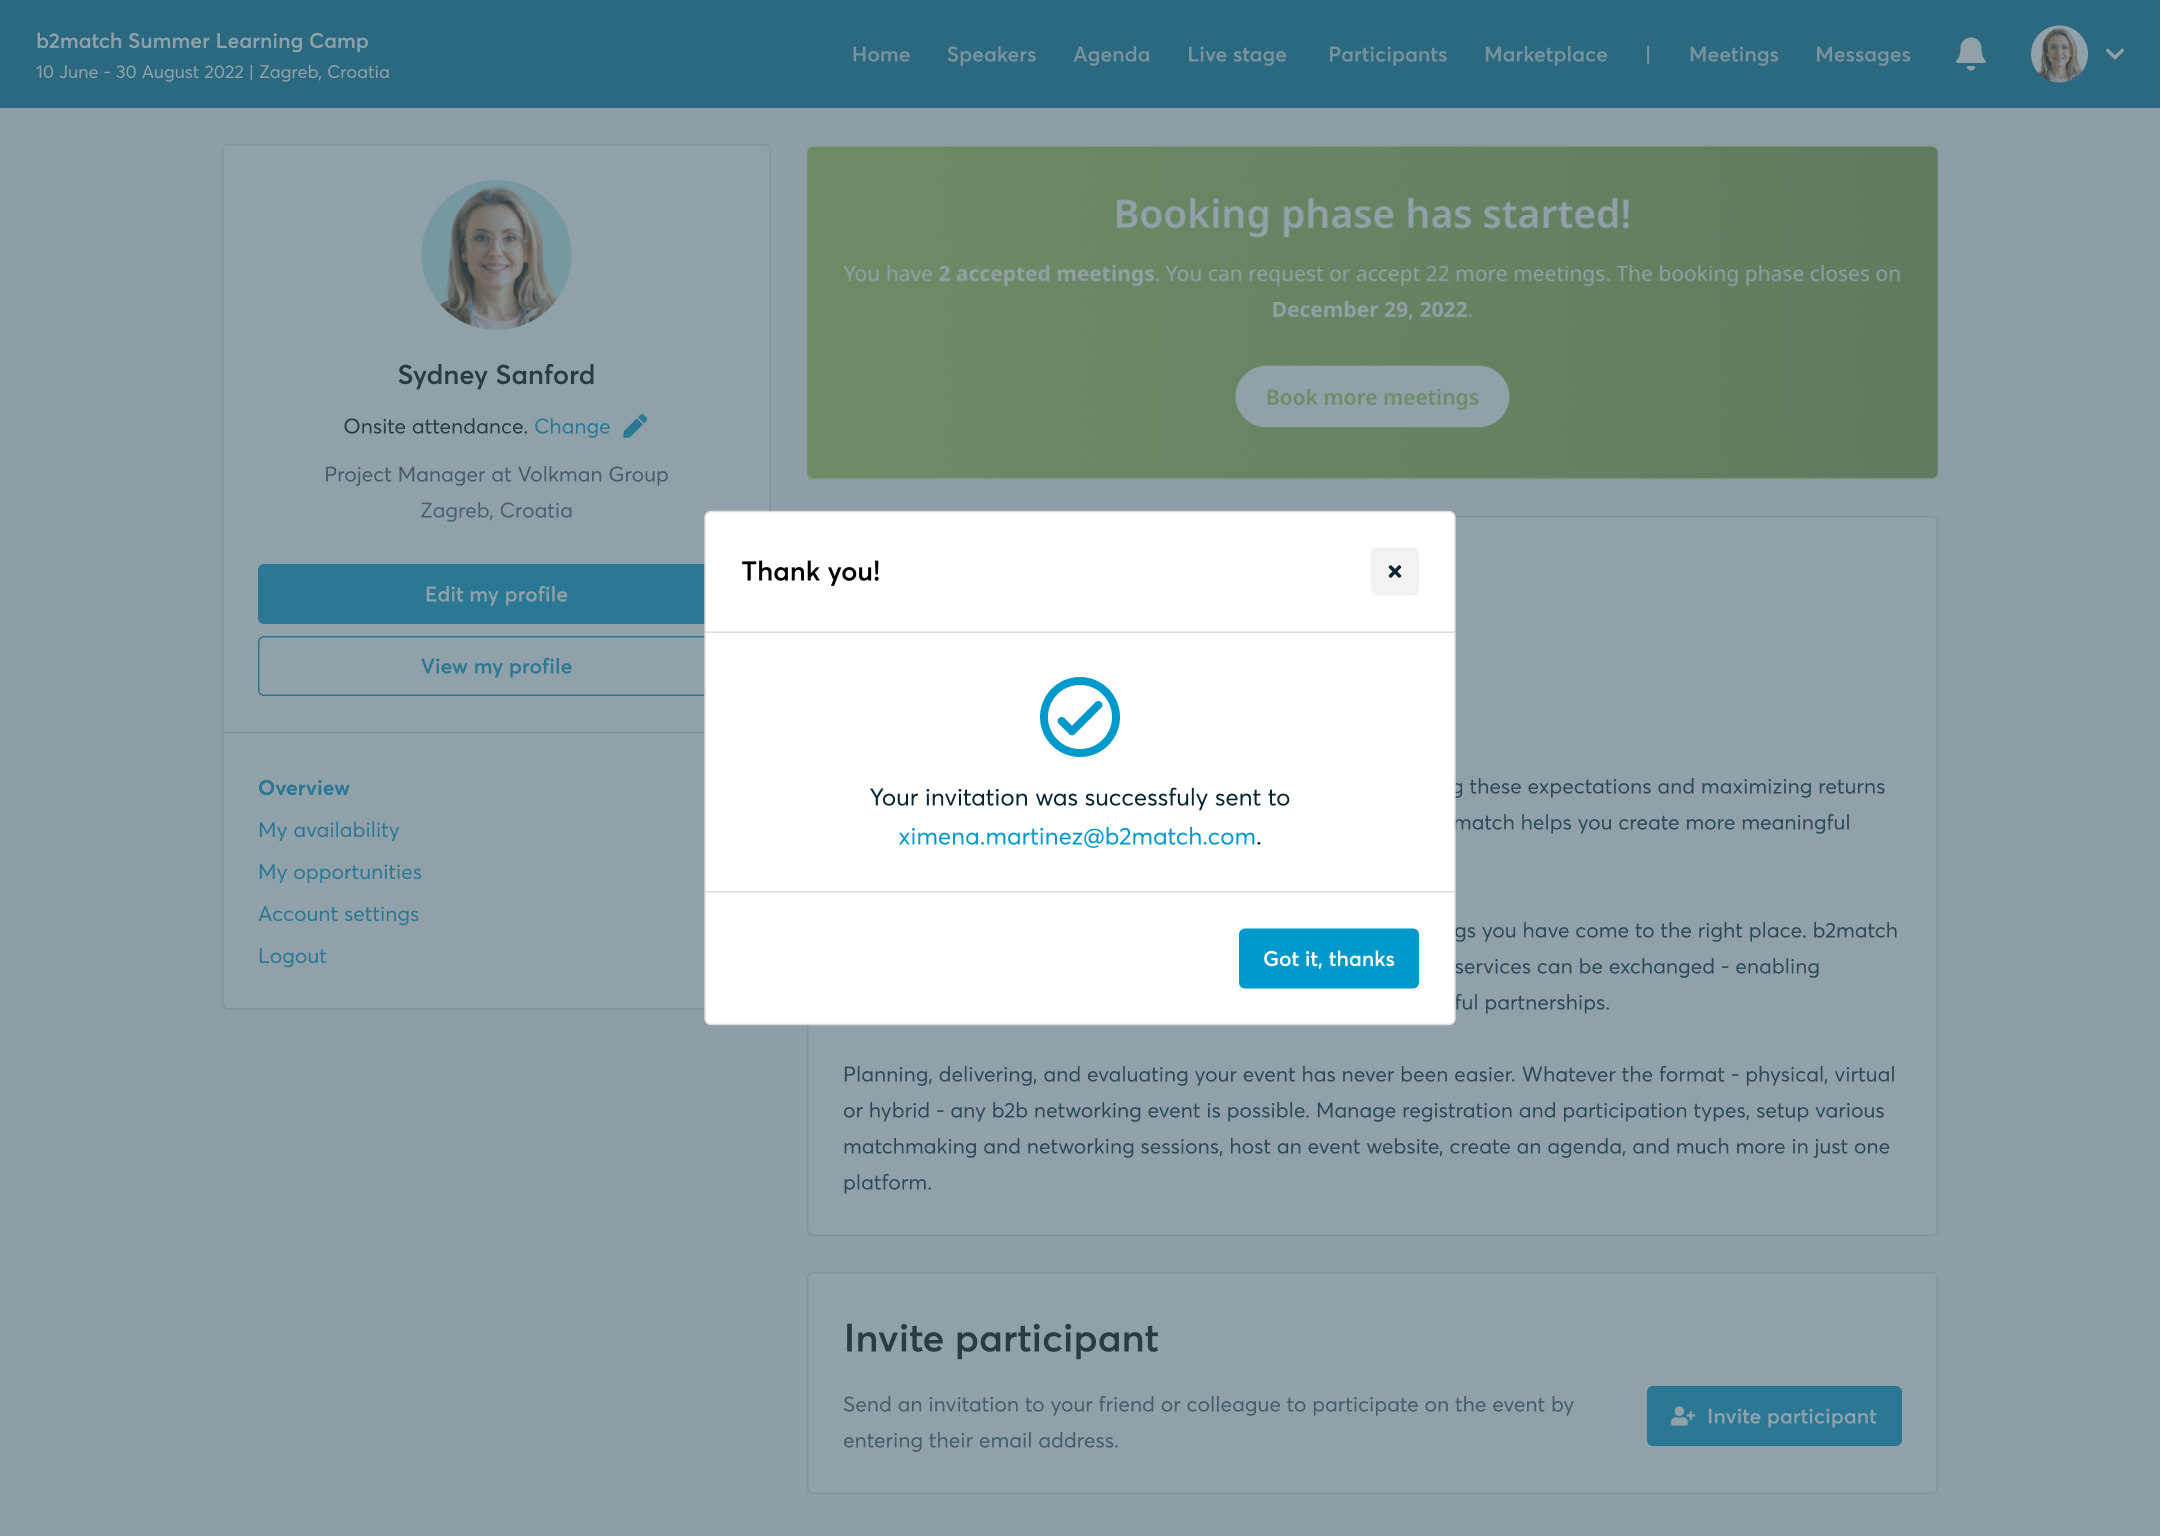Select the Meetings tab in navigation
This screenshot has height=1537, width=2161.
[1732, 55]
